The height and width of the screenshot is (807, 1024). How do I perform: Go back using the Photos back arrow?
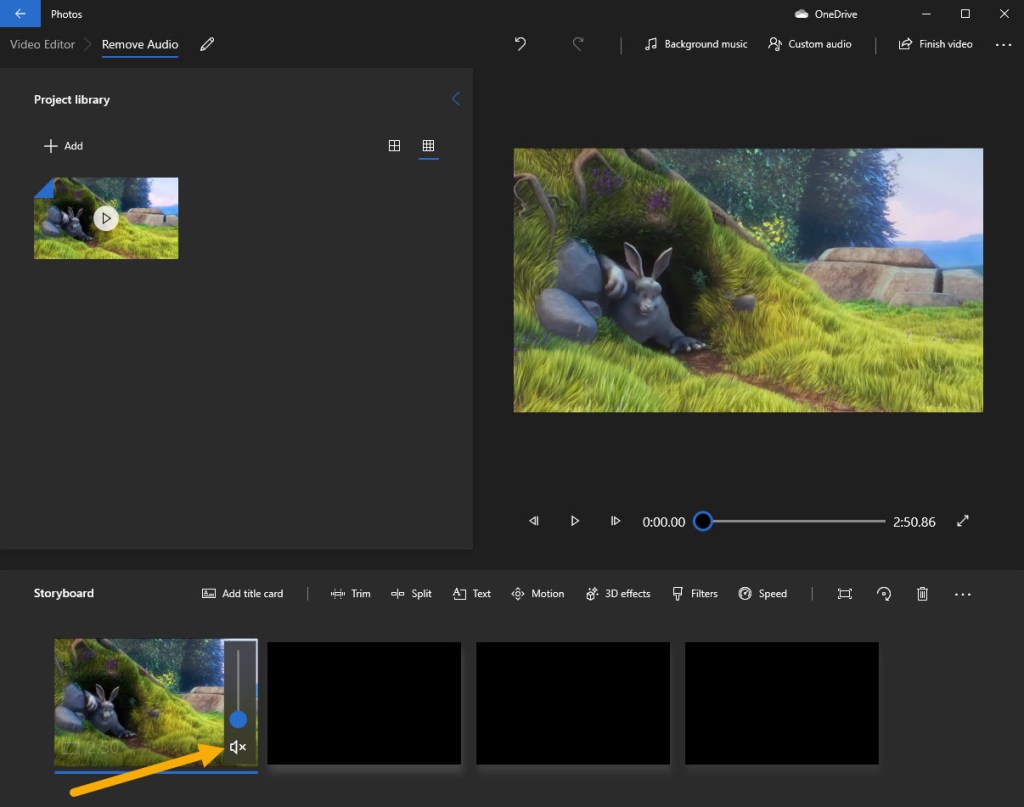(20, 14)
